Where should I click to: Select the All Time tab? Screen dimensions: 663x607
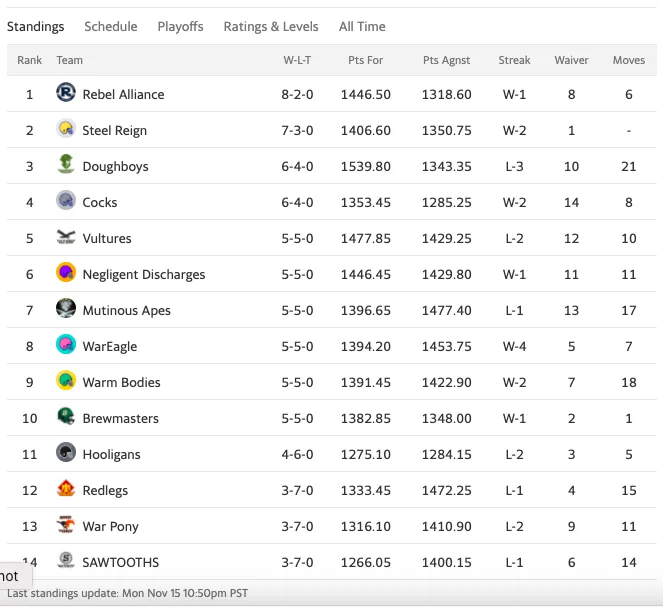coord(362,27)
